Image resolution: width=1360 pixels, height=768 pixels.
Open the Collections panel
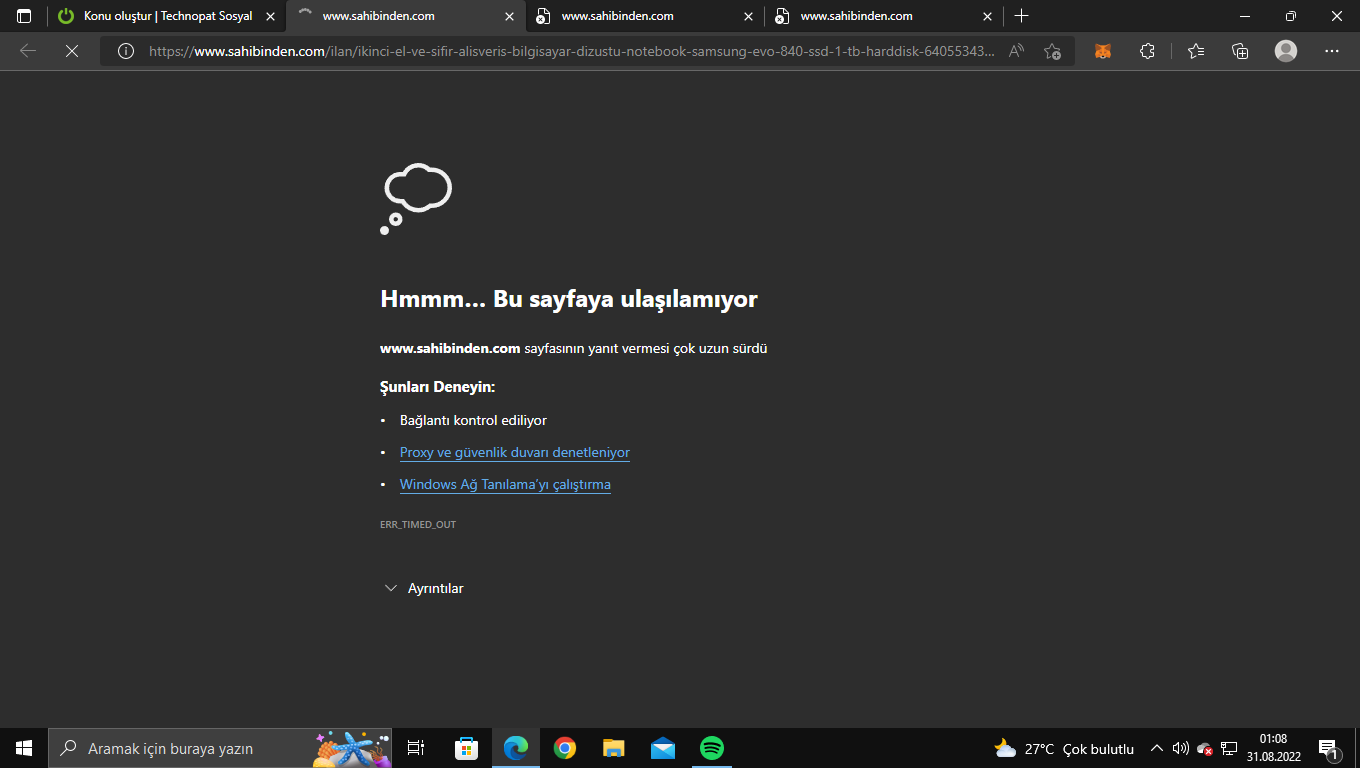pos(1240,51)
